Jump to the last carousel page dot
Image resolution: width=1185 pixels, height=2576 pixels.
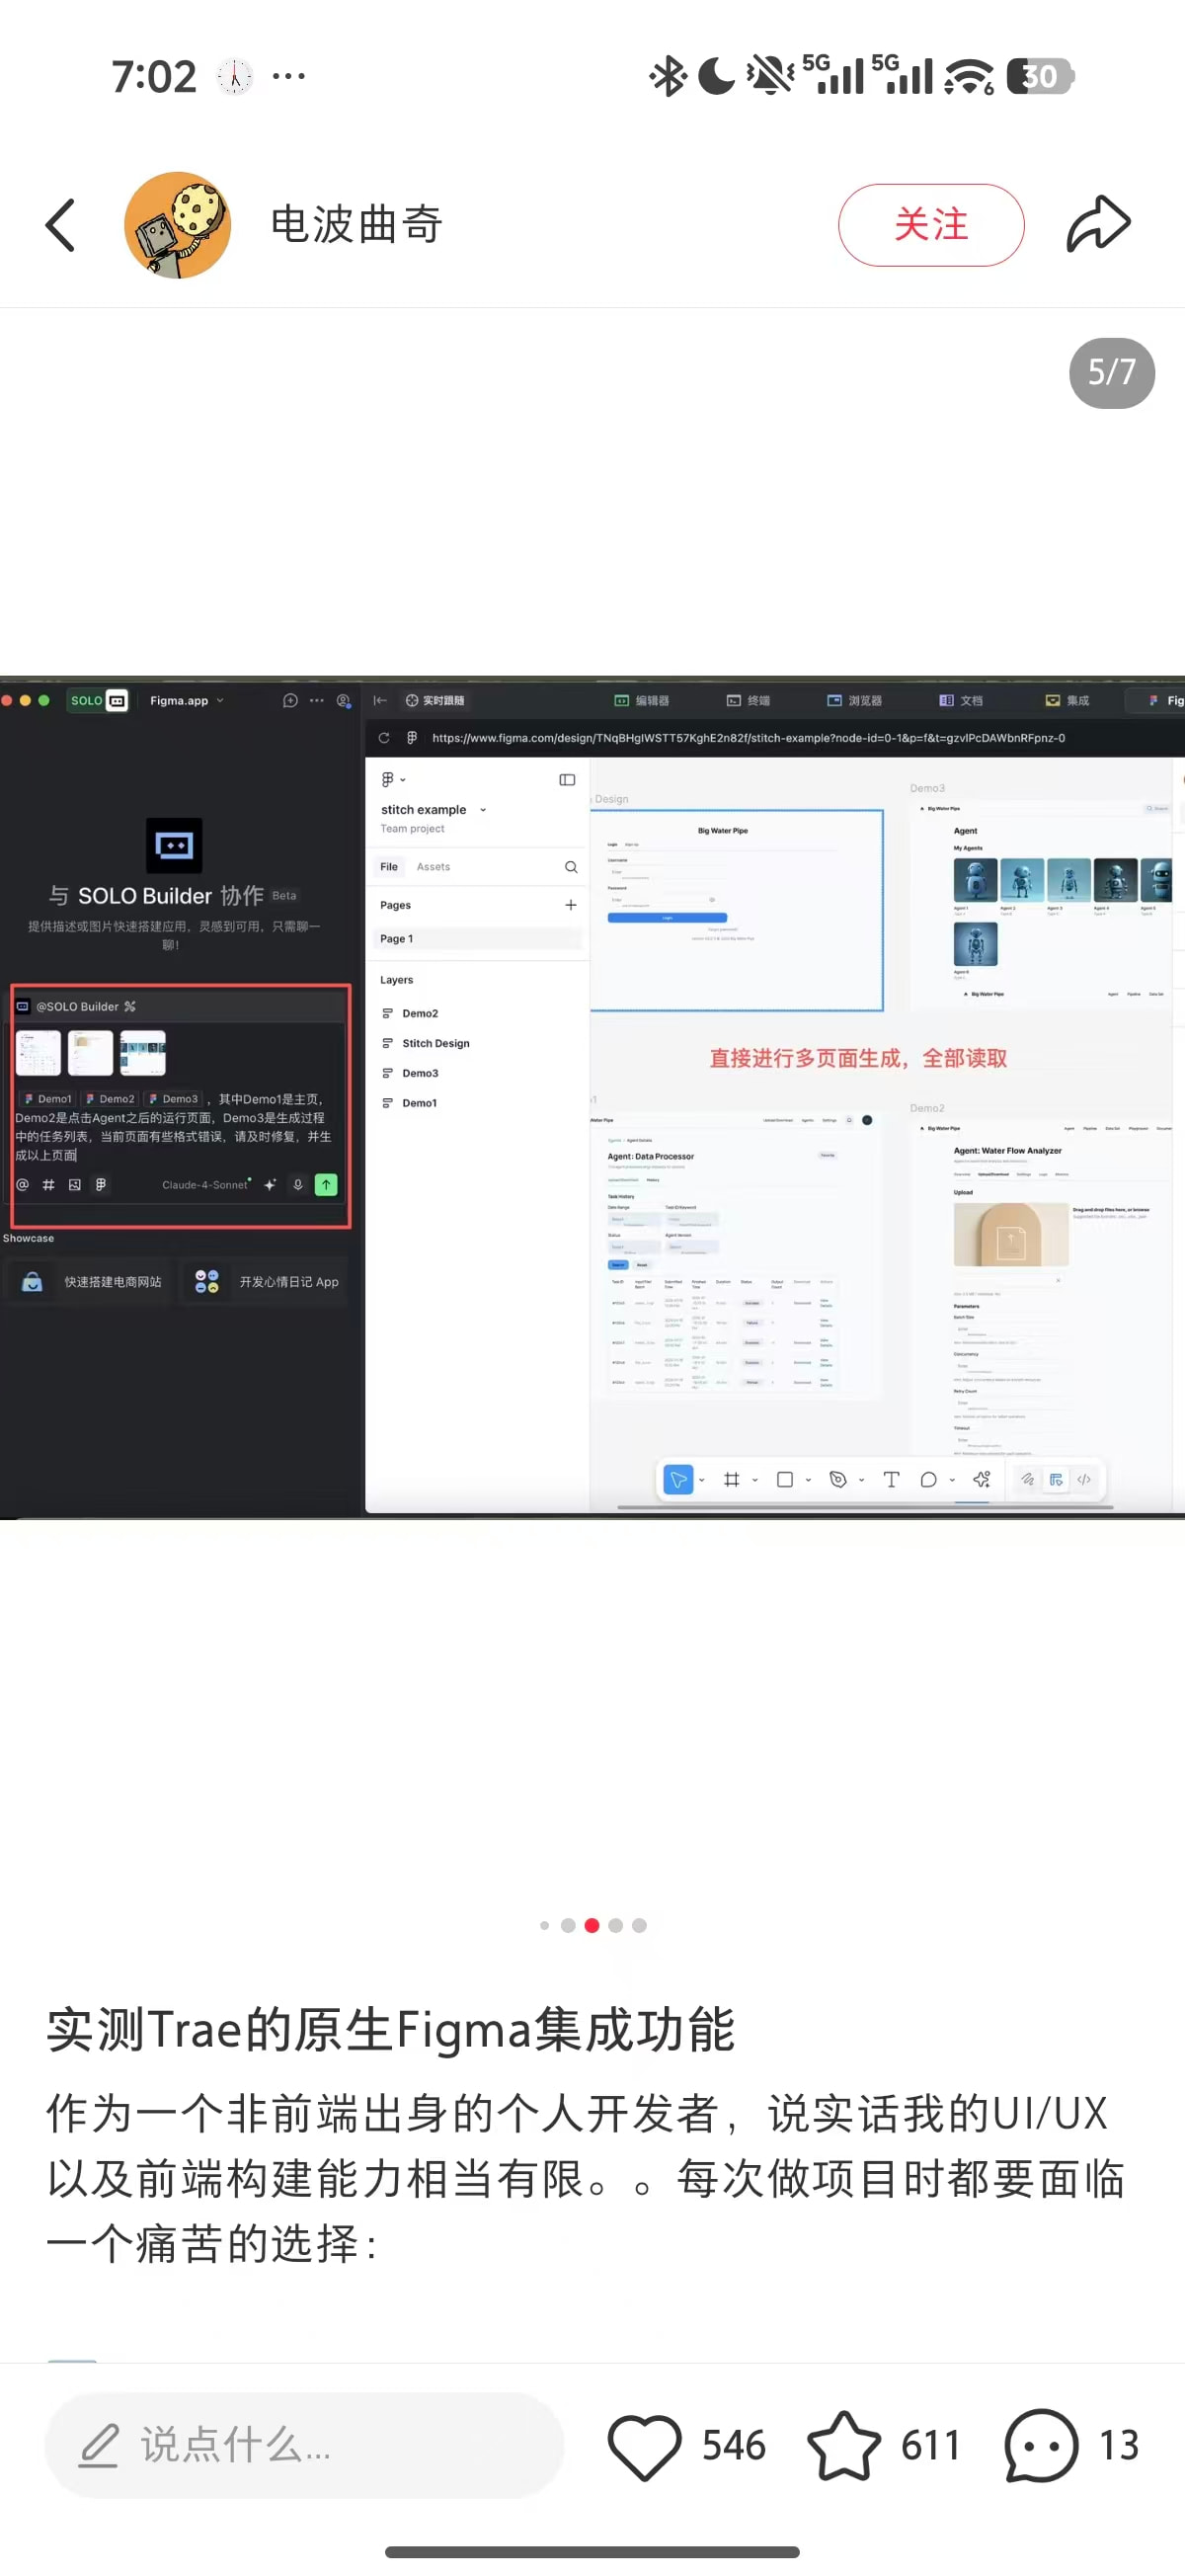(x=639, y=1925)
